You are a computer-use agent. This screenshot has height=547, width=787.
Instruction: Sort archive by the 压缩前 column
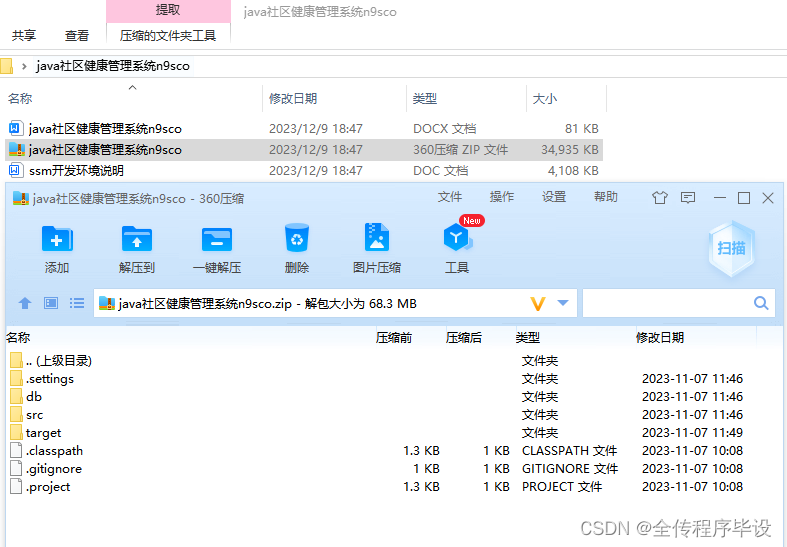(x=394, y=338)
